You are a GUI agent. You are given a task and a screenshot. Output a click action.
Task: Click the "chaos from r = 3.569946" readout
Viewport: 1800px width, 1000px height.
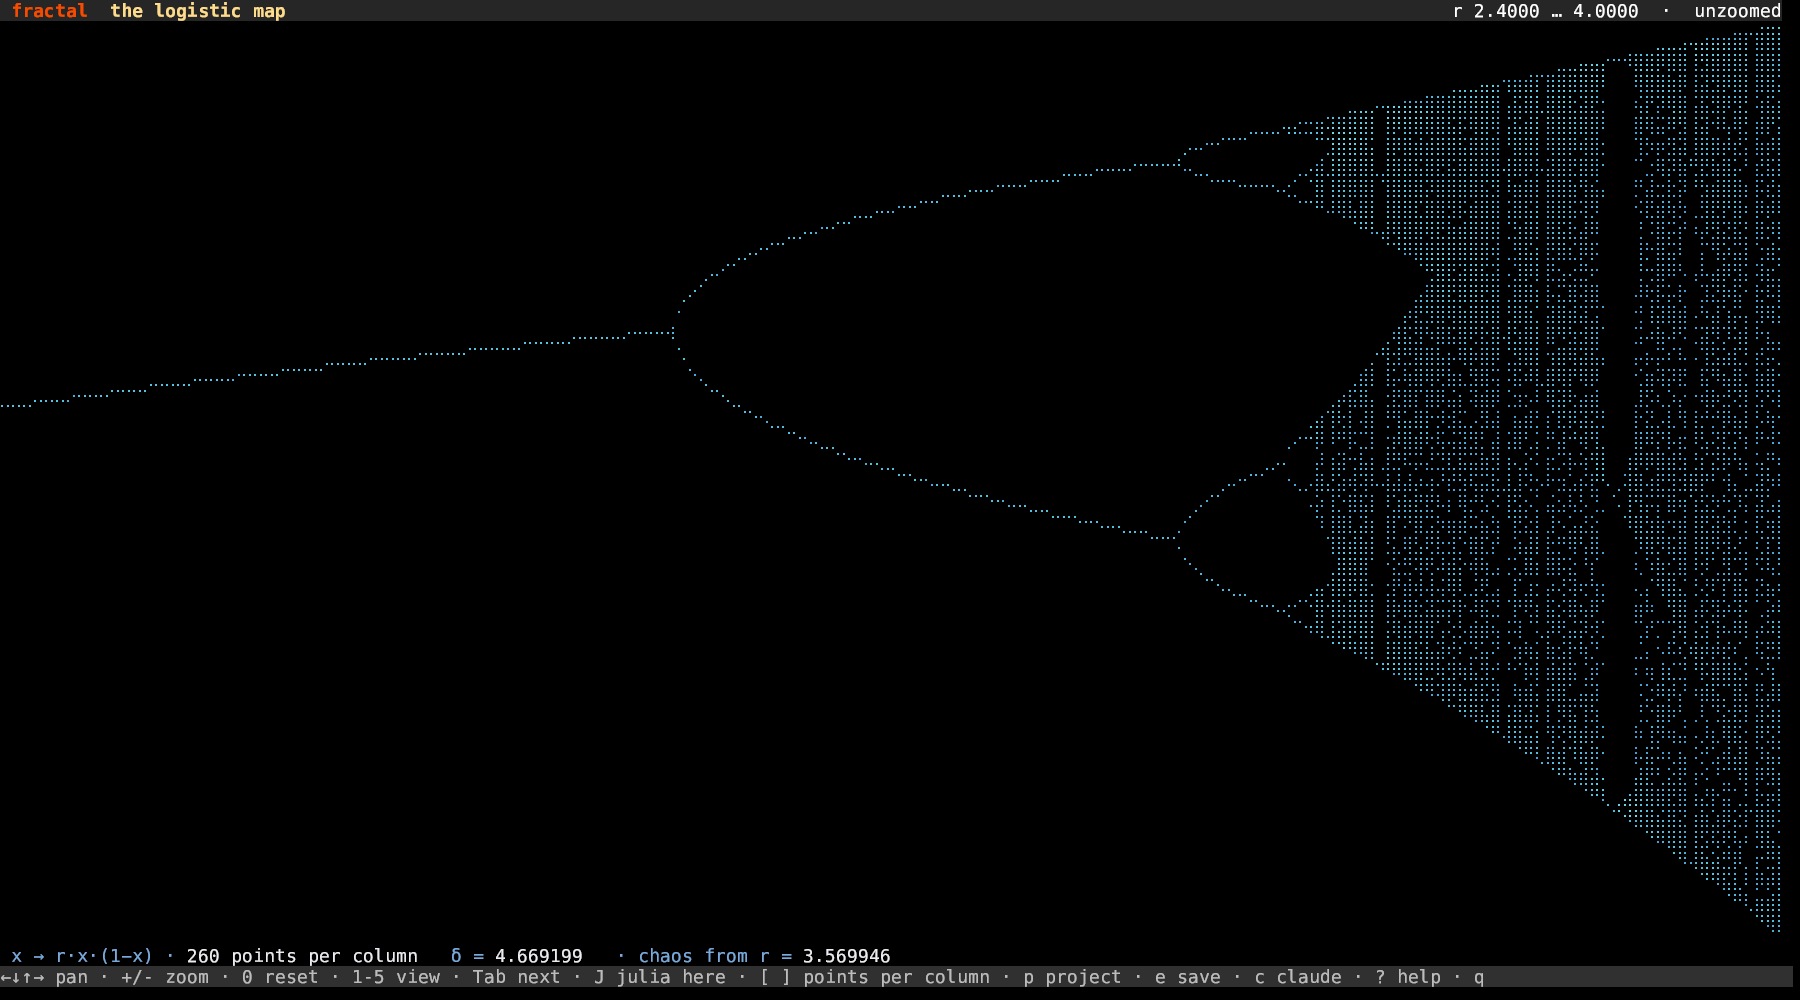pyautogui.click(x=764, y=956)
